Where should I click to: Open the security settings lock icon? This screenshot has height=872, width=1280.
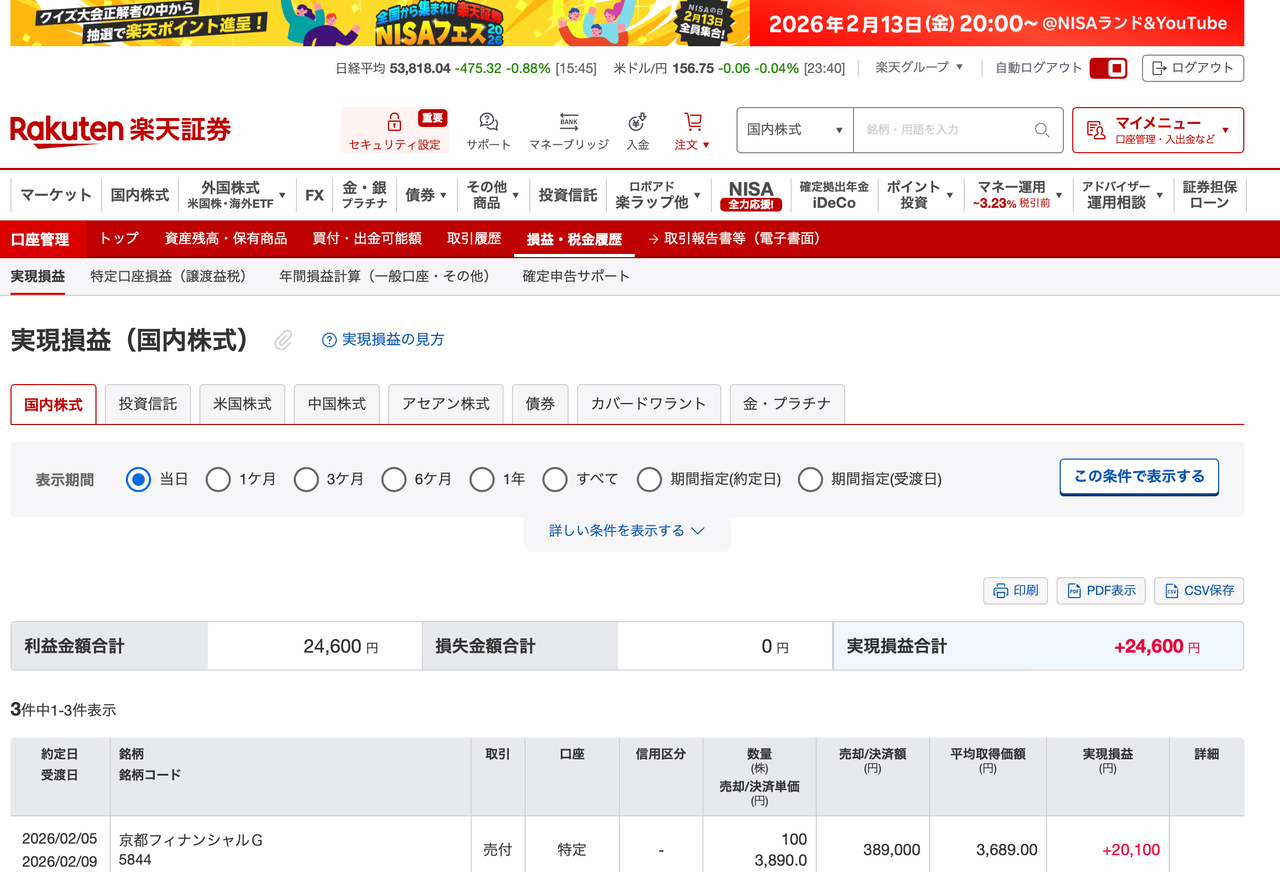tap(394, 123)
